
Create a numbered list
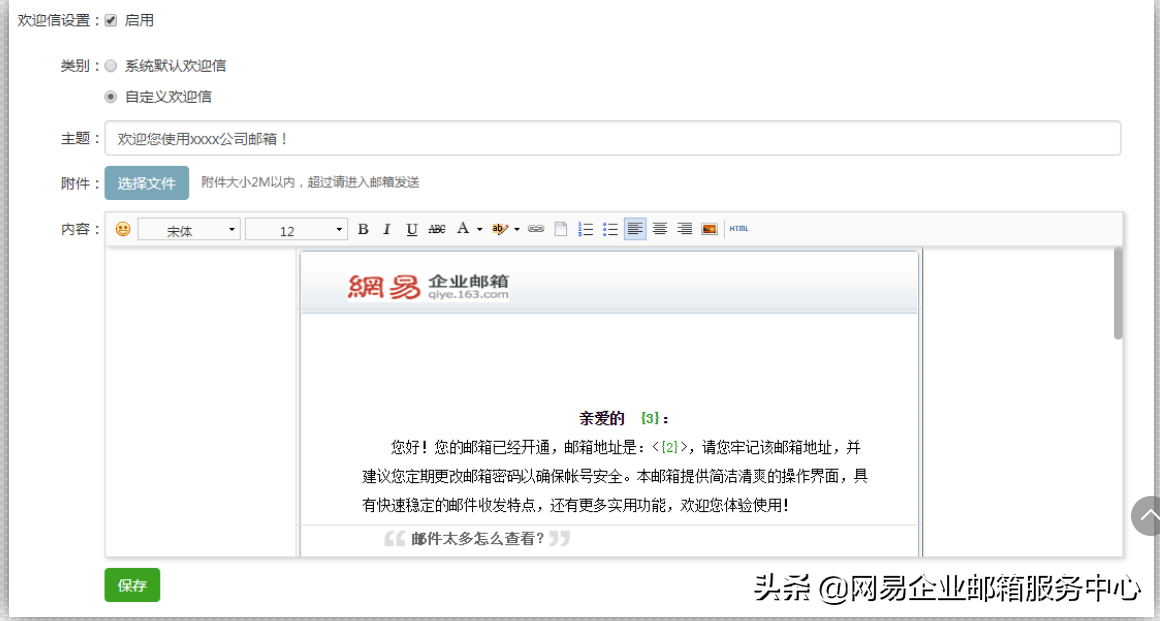(x=584, y=229)
